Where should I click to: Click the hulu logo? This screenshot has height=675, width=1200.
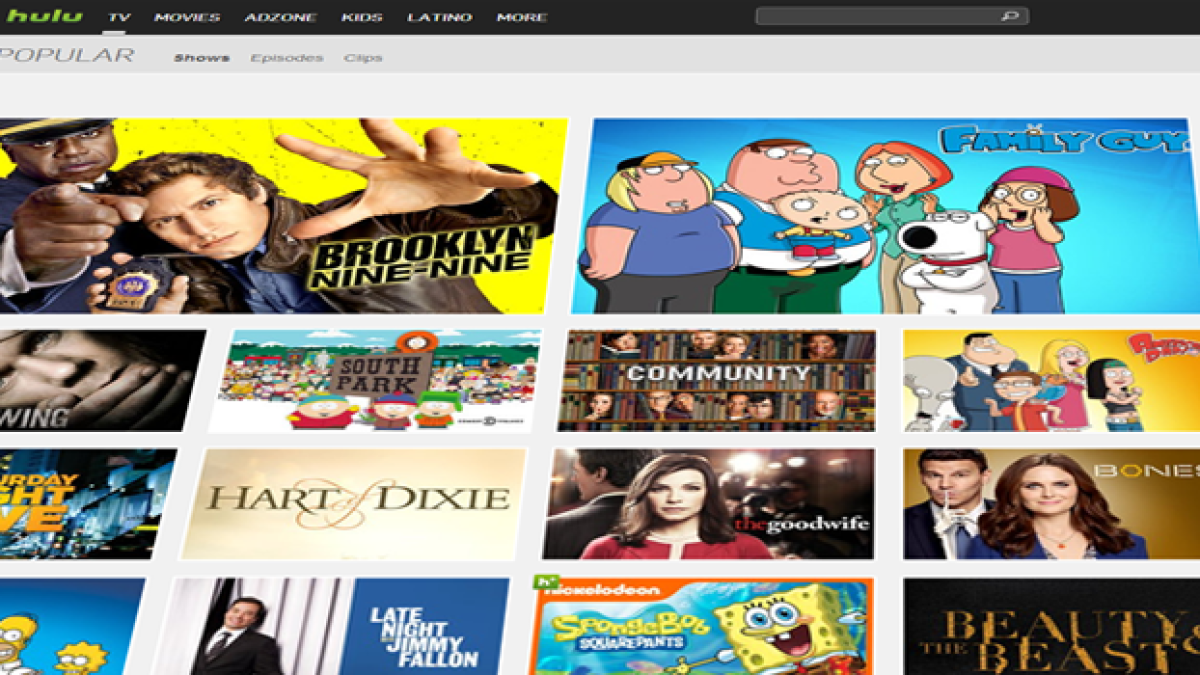(45, 16)
